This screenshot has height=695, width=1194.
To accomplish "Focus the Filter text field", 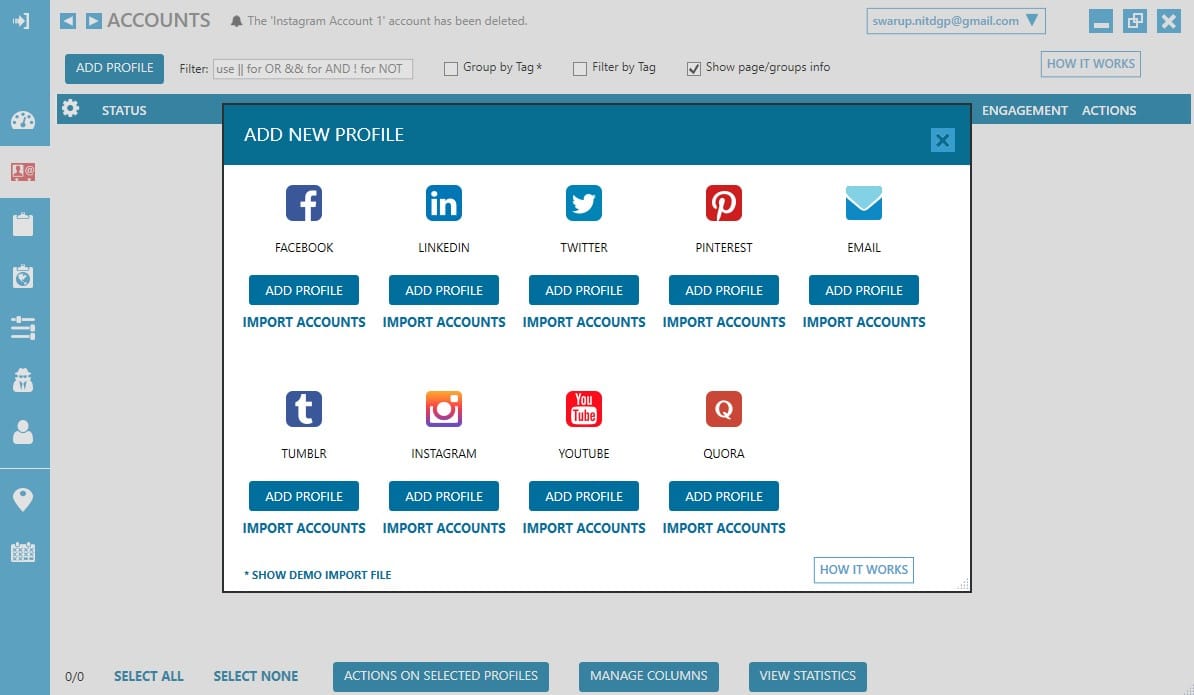I will (313, 69).
